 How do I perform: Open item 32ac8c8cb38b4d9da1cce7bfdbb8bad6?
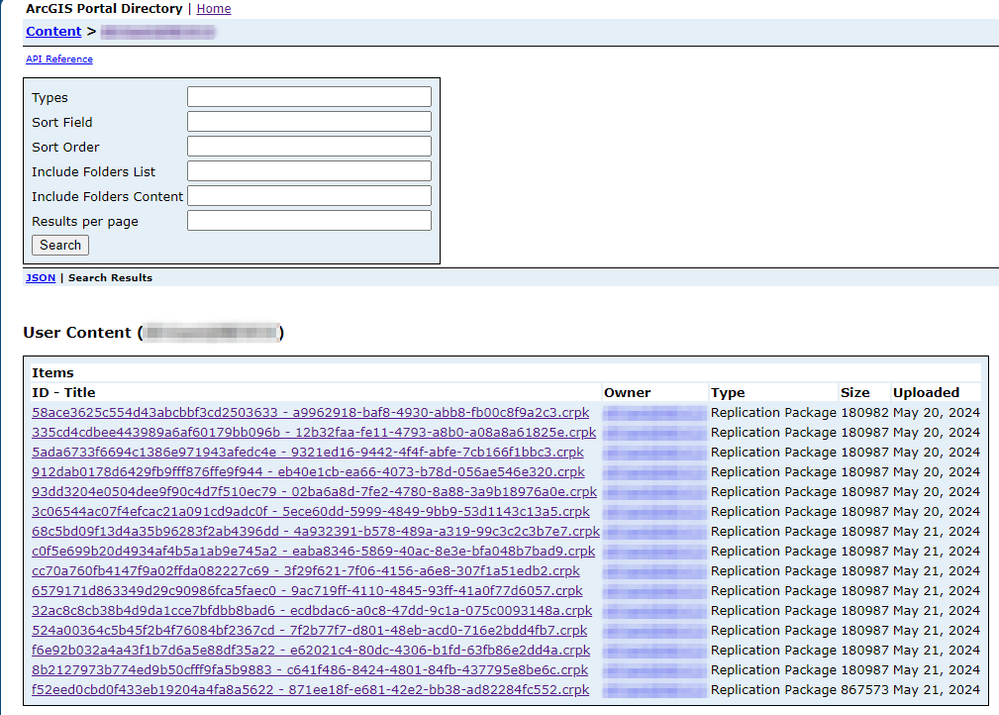(x=312, y=610)
